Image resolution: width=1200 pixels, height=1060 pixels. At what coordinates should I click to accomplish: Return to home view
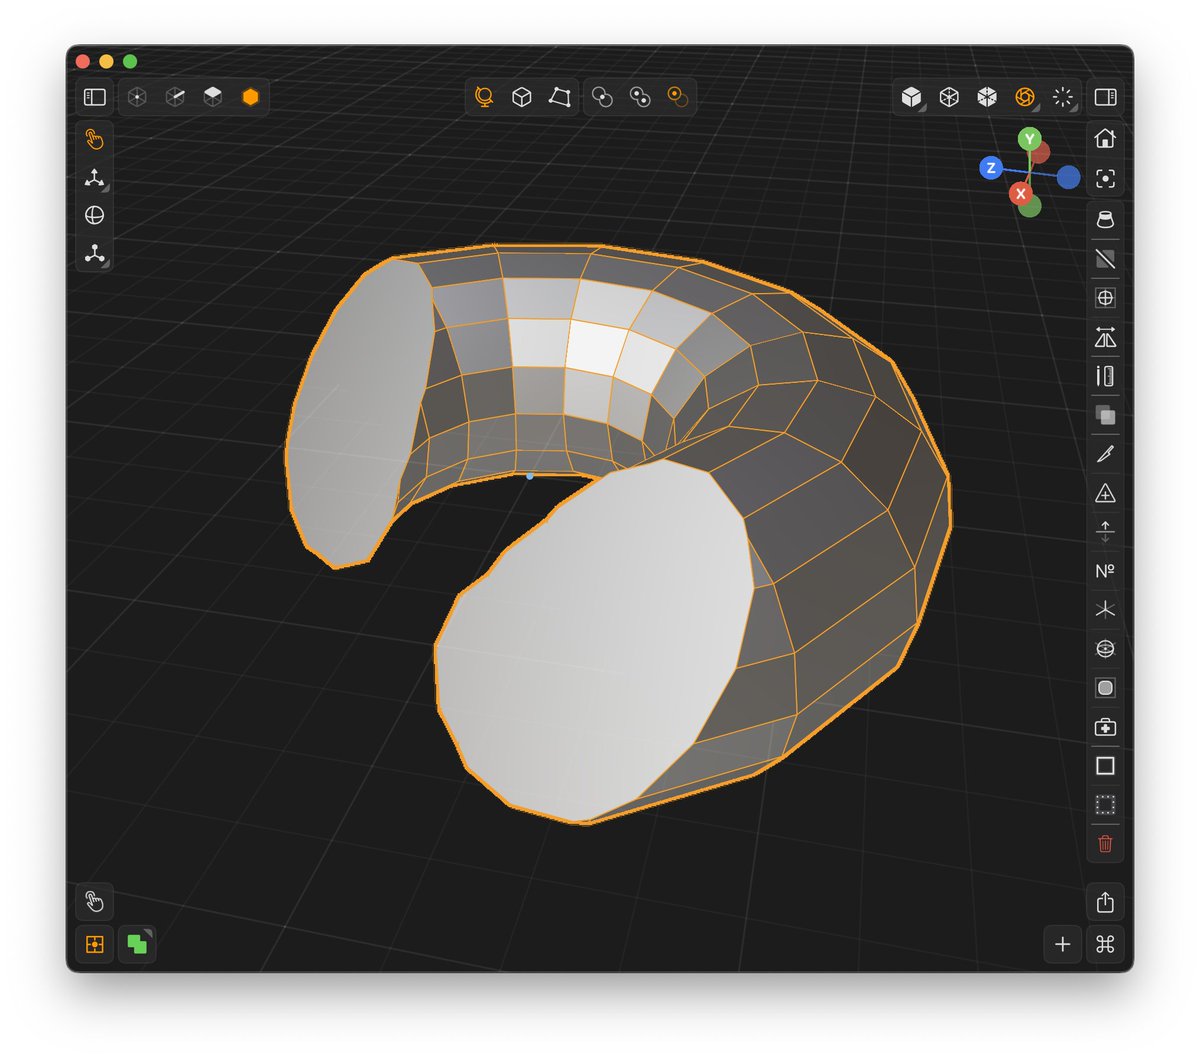1105,138
